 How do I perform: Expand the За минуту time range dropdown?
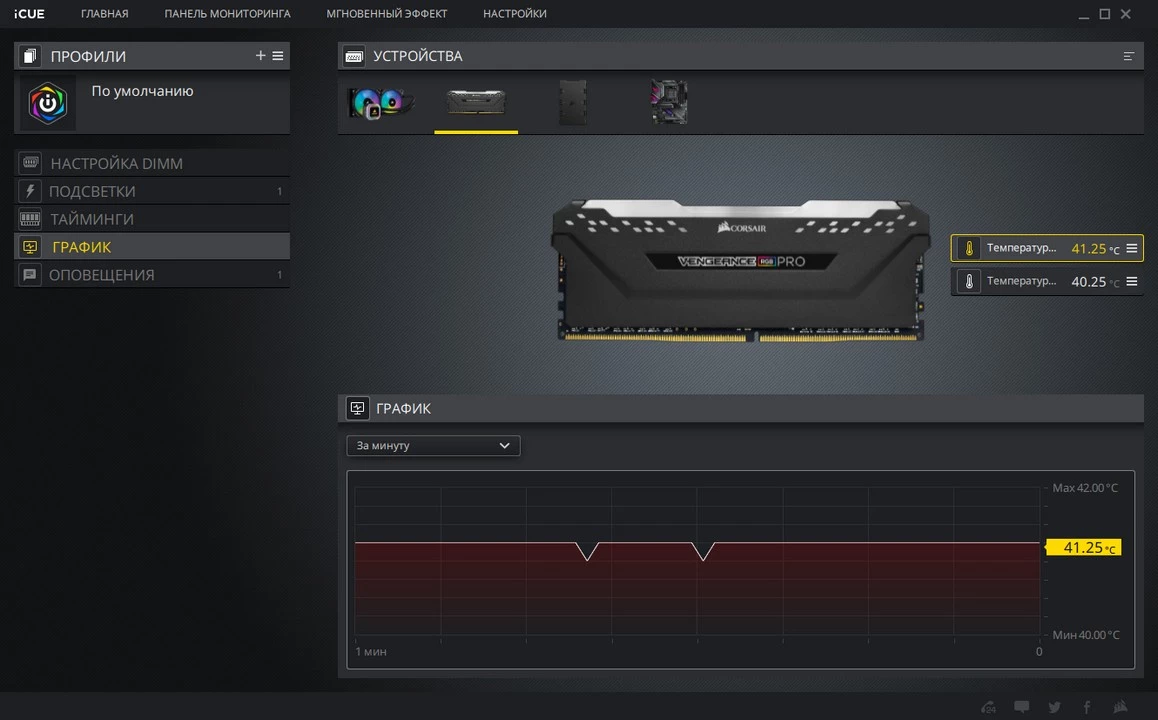click(434, 445)
